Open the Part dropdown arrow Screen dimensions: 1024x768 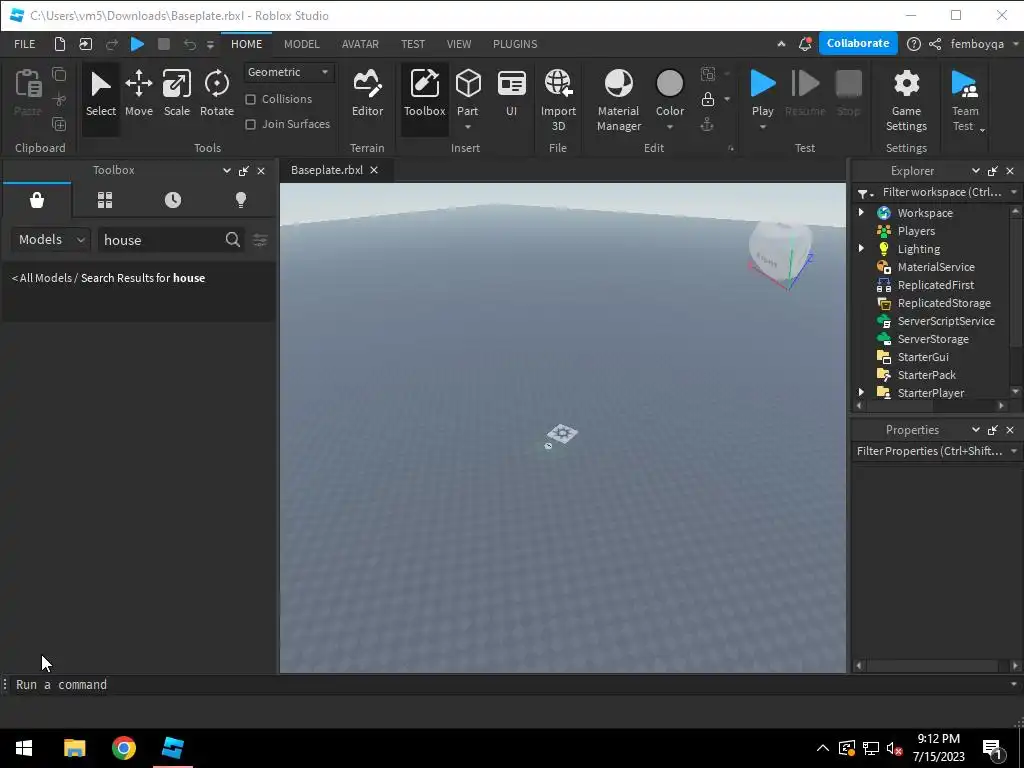[468, 127]
